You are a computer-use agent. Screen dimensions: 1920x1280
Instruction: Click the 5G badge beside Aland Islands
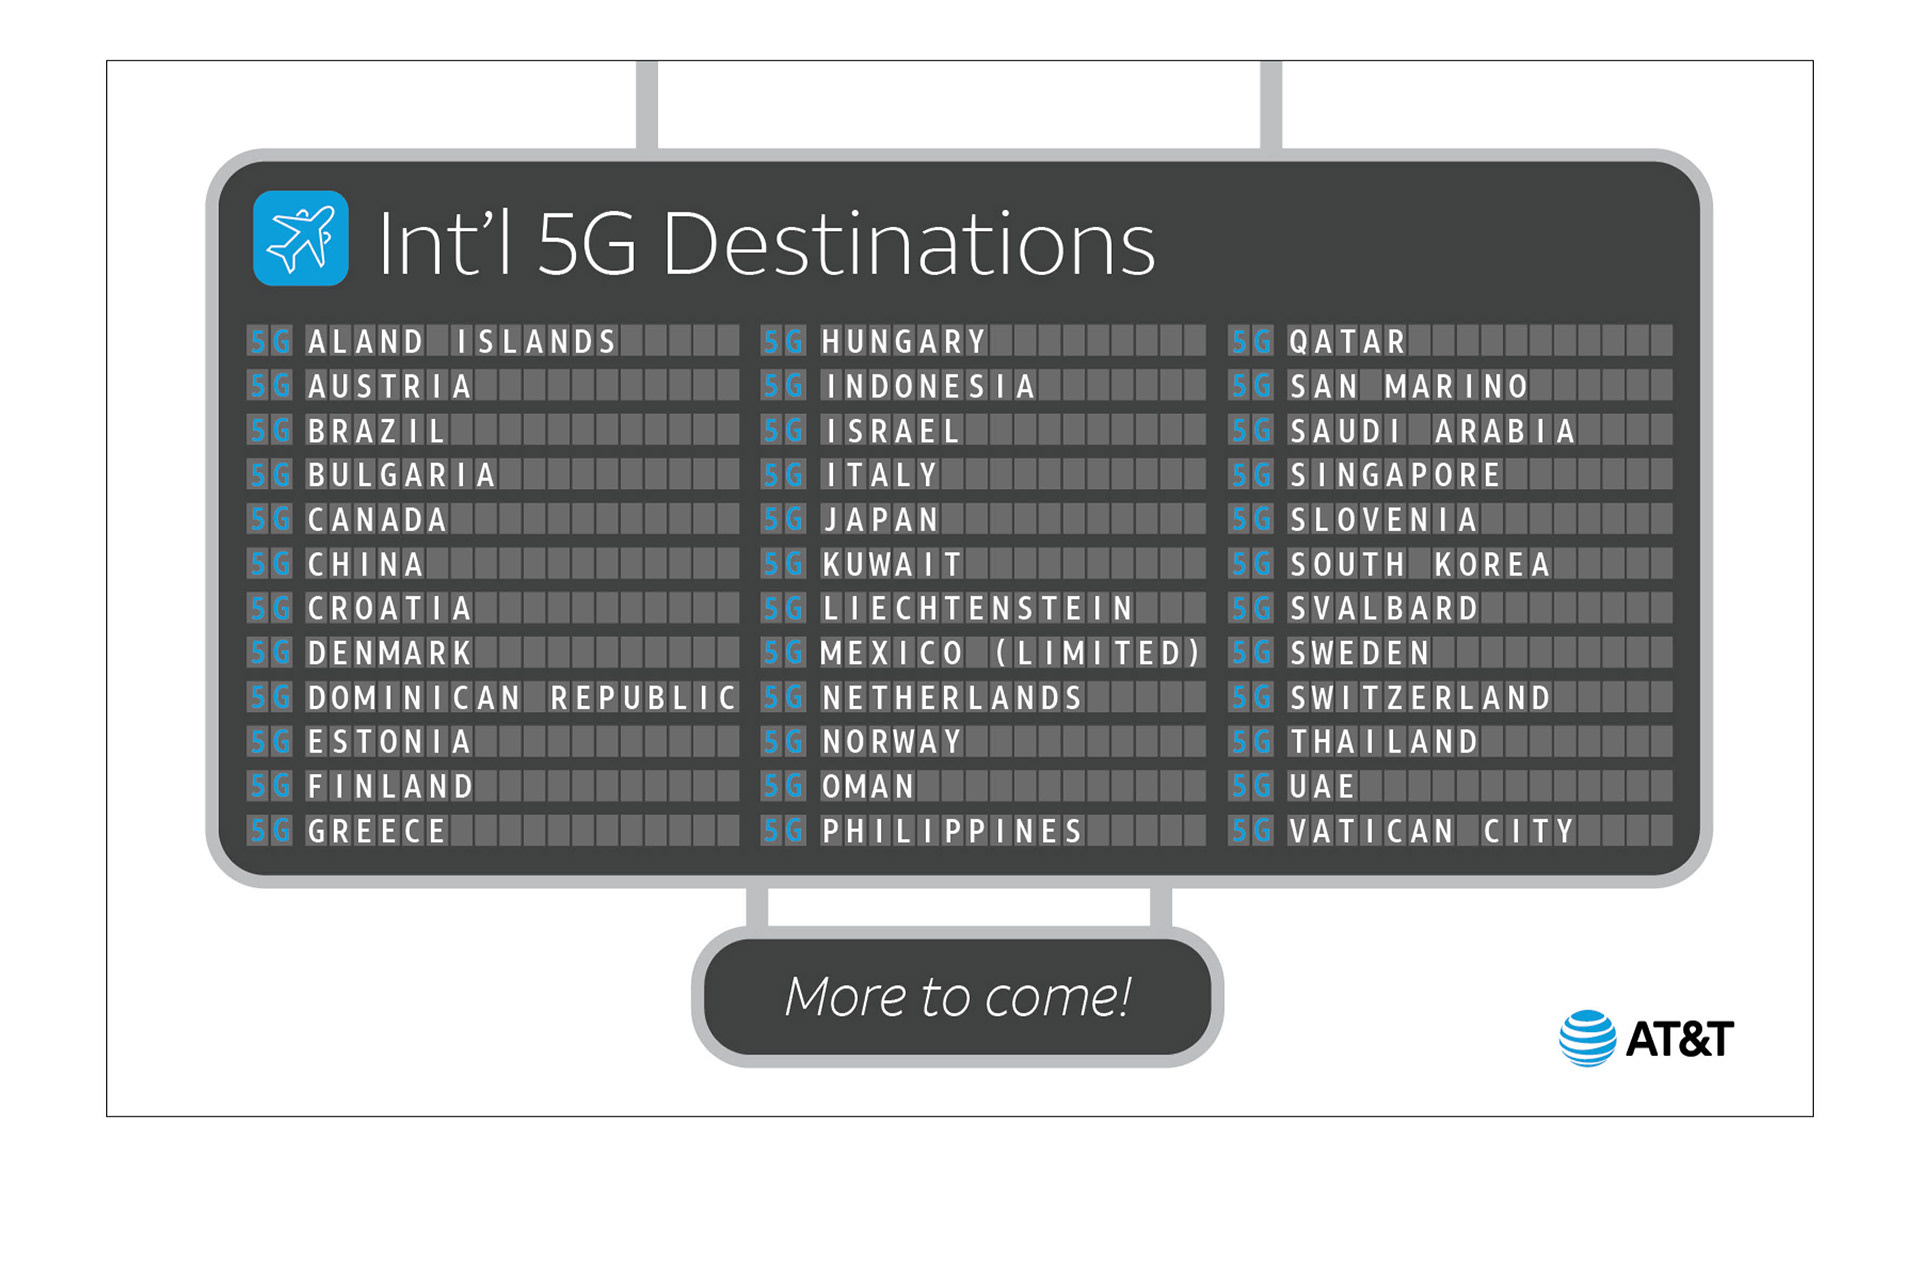pos(270,341)
